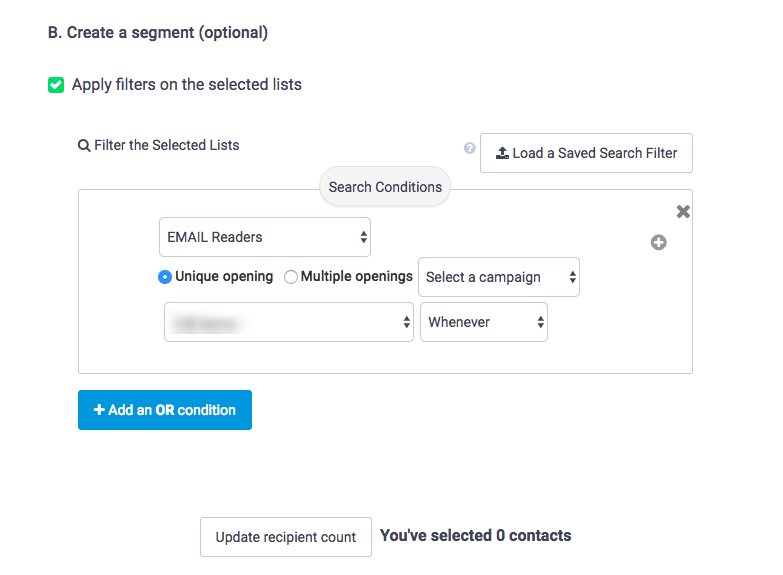
Task: Add a condition via plus circle icon
Action: (x=659, y=242)
